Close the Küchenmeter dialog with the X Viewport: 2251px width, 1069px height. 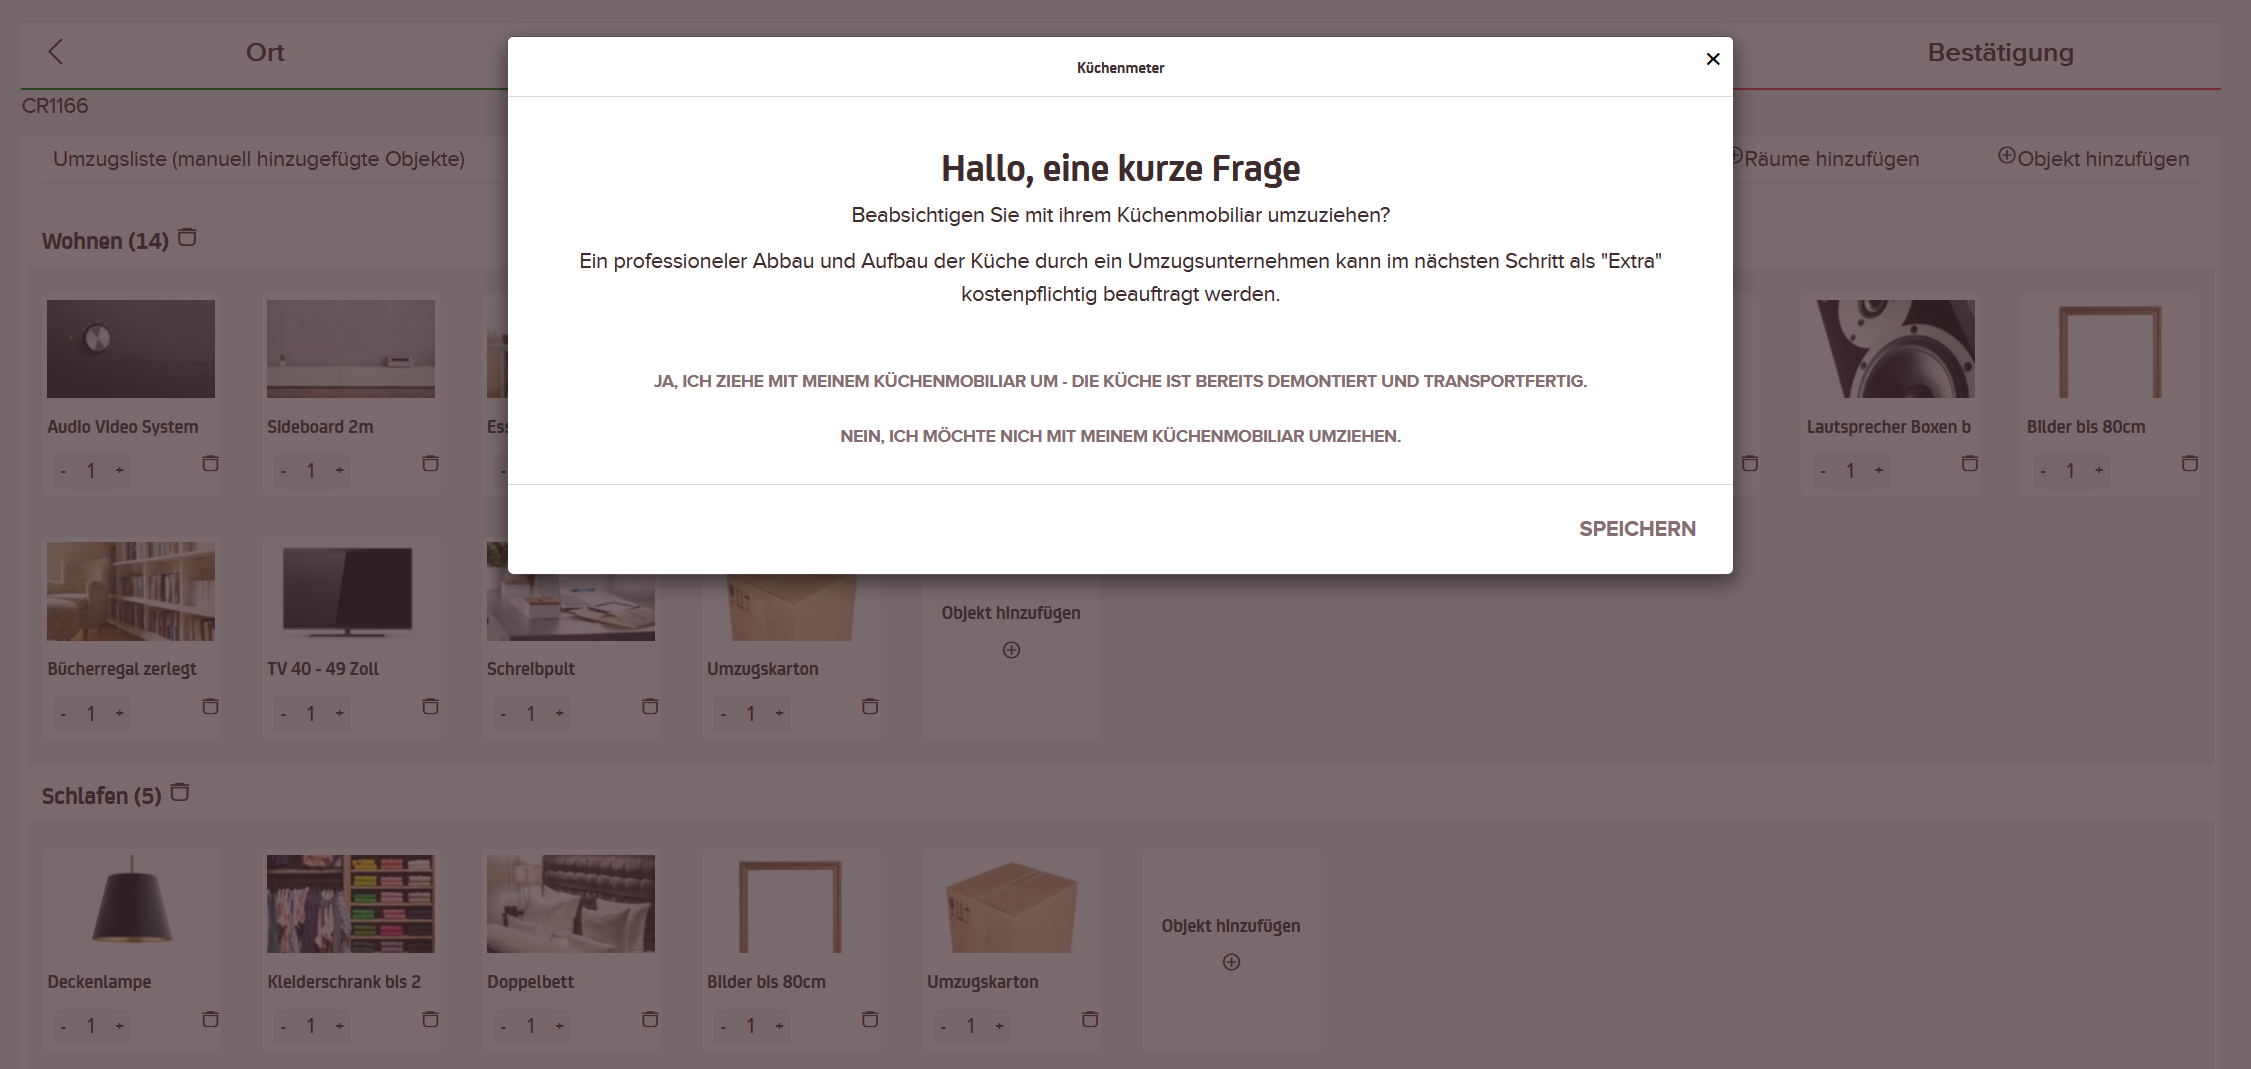point(1712,59)
